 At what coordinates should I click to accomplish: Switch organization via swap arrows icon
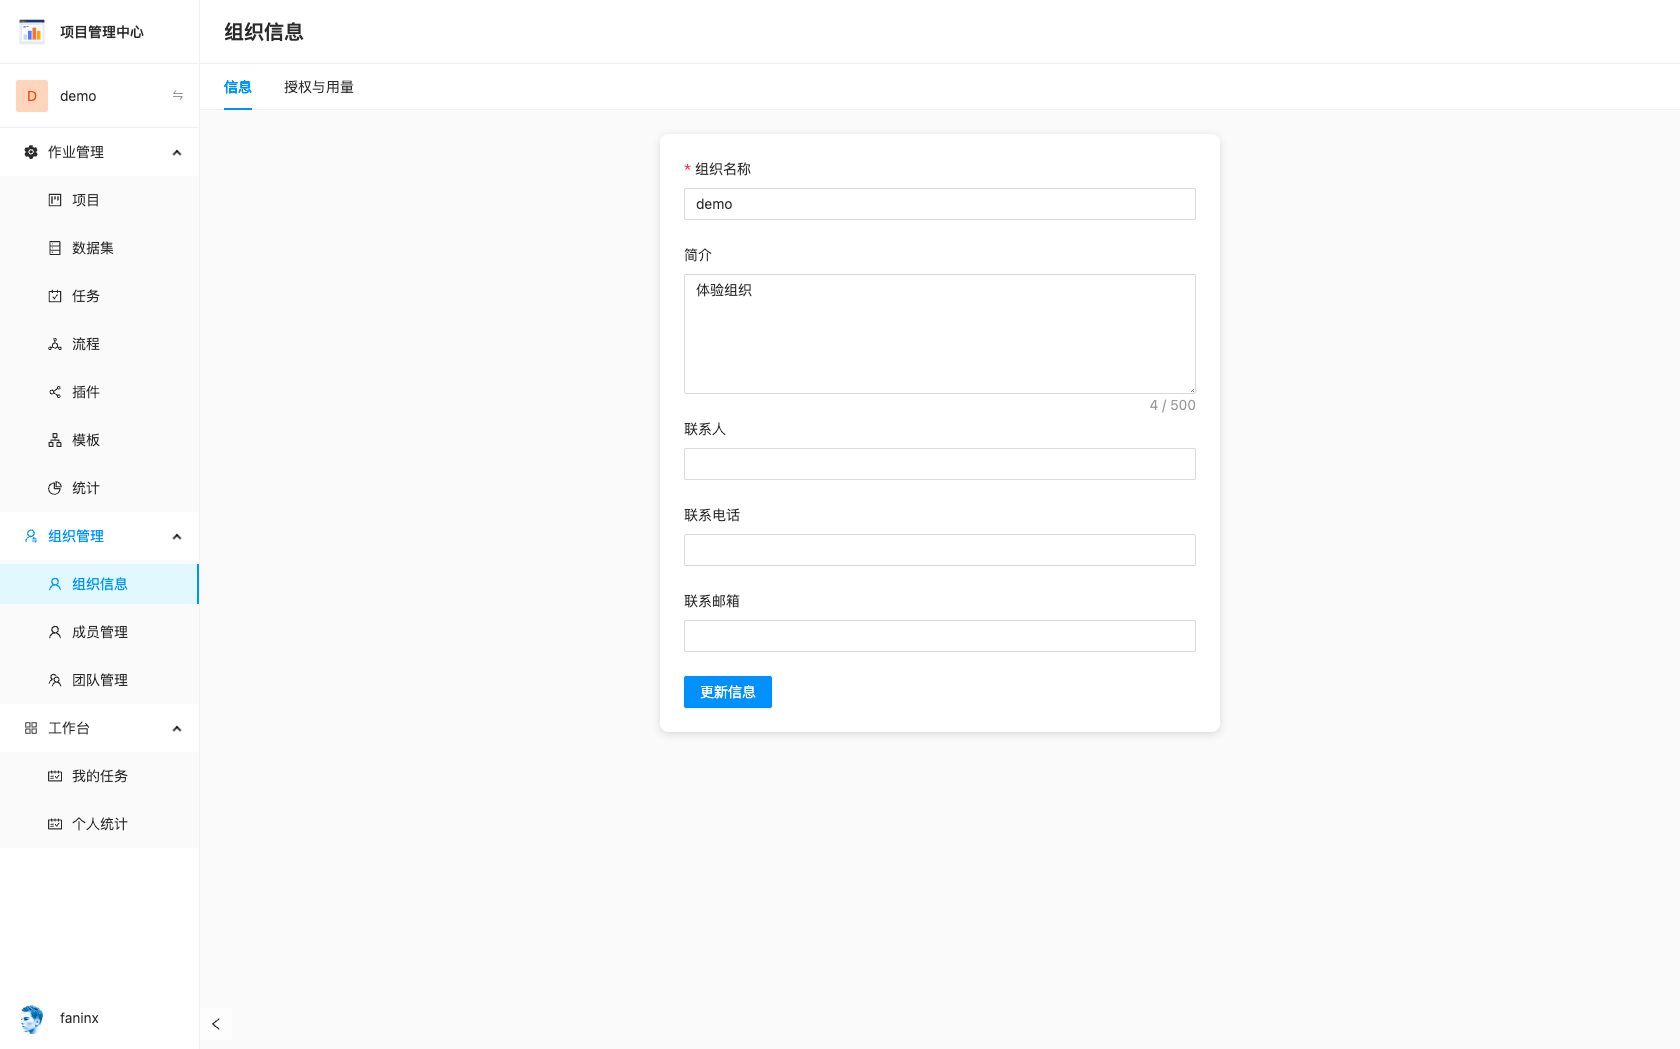click(178, 96)
